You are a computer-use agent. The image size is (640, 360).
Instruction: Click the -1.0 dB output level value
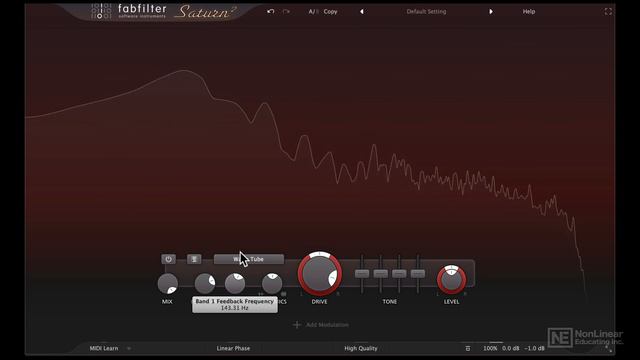tap(534, 348)
